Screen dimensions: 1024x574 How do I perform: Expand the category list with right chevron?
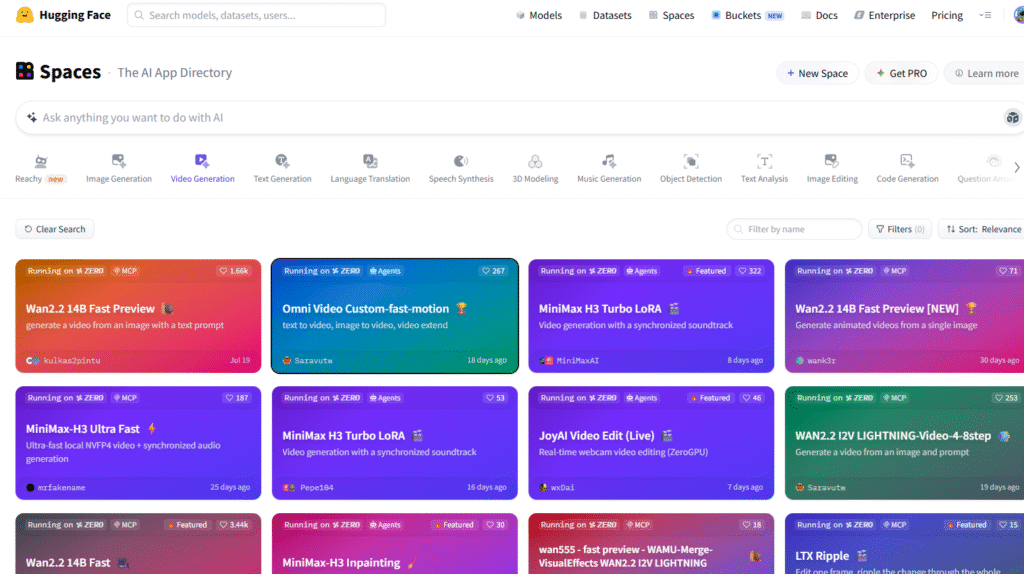pos(1016,168)
